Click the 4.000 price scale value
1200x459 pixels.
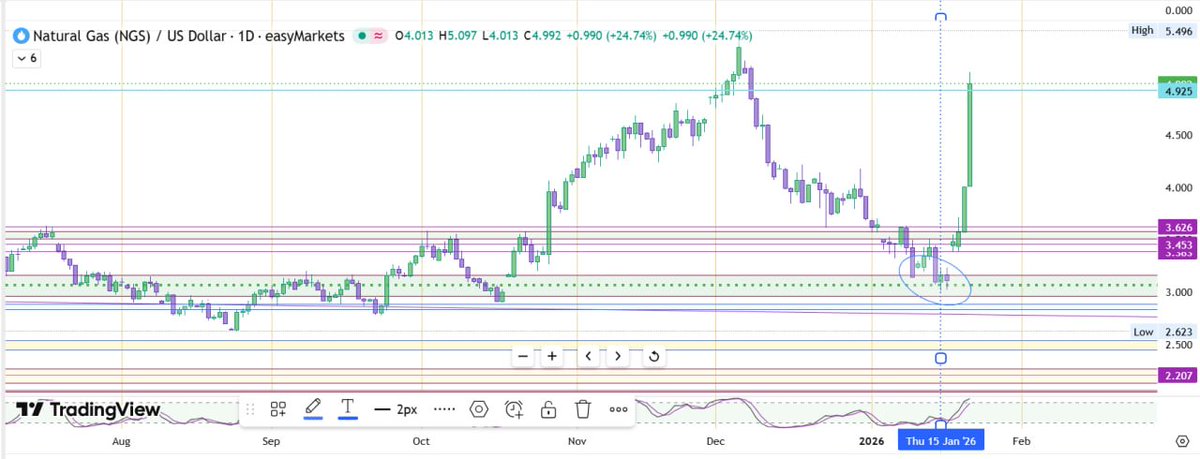[x=1178, y=188]
